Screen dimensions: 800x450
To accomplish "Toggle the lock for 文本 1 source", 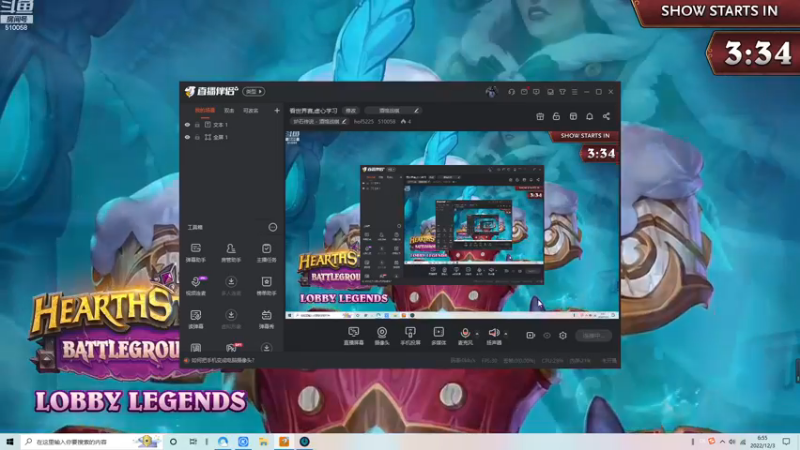I will 197,125.
